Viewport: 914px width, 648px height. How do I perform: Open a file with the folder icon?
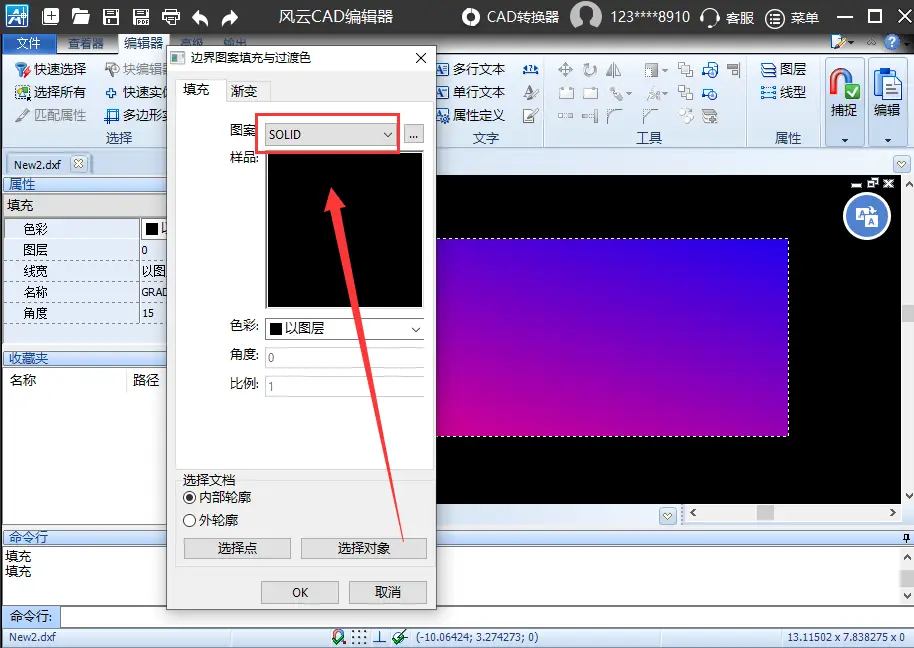80,16
